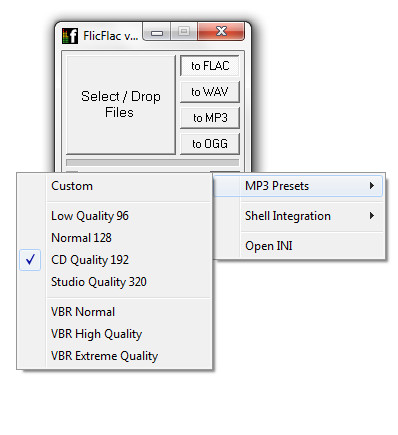Click the checkmark beside CD Quality 192
This screenshot has width=398, height=435.
[30, 260]
